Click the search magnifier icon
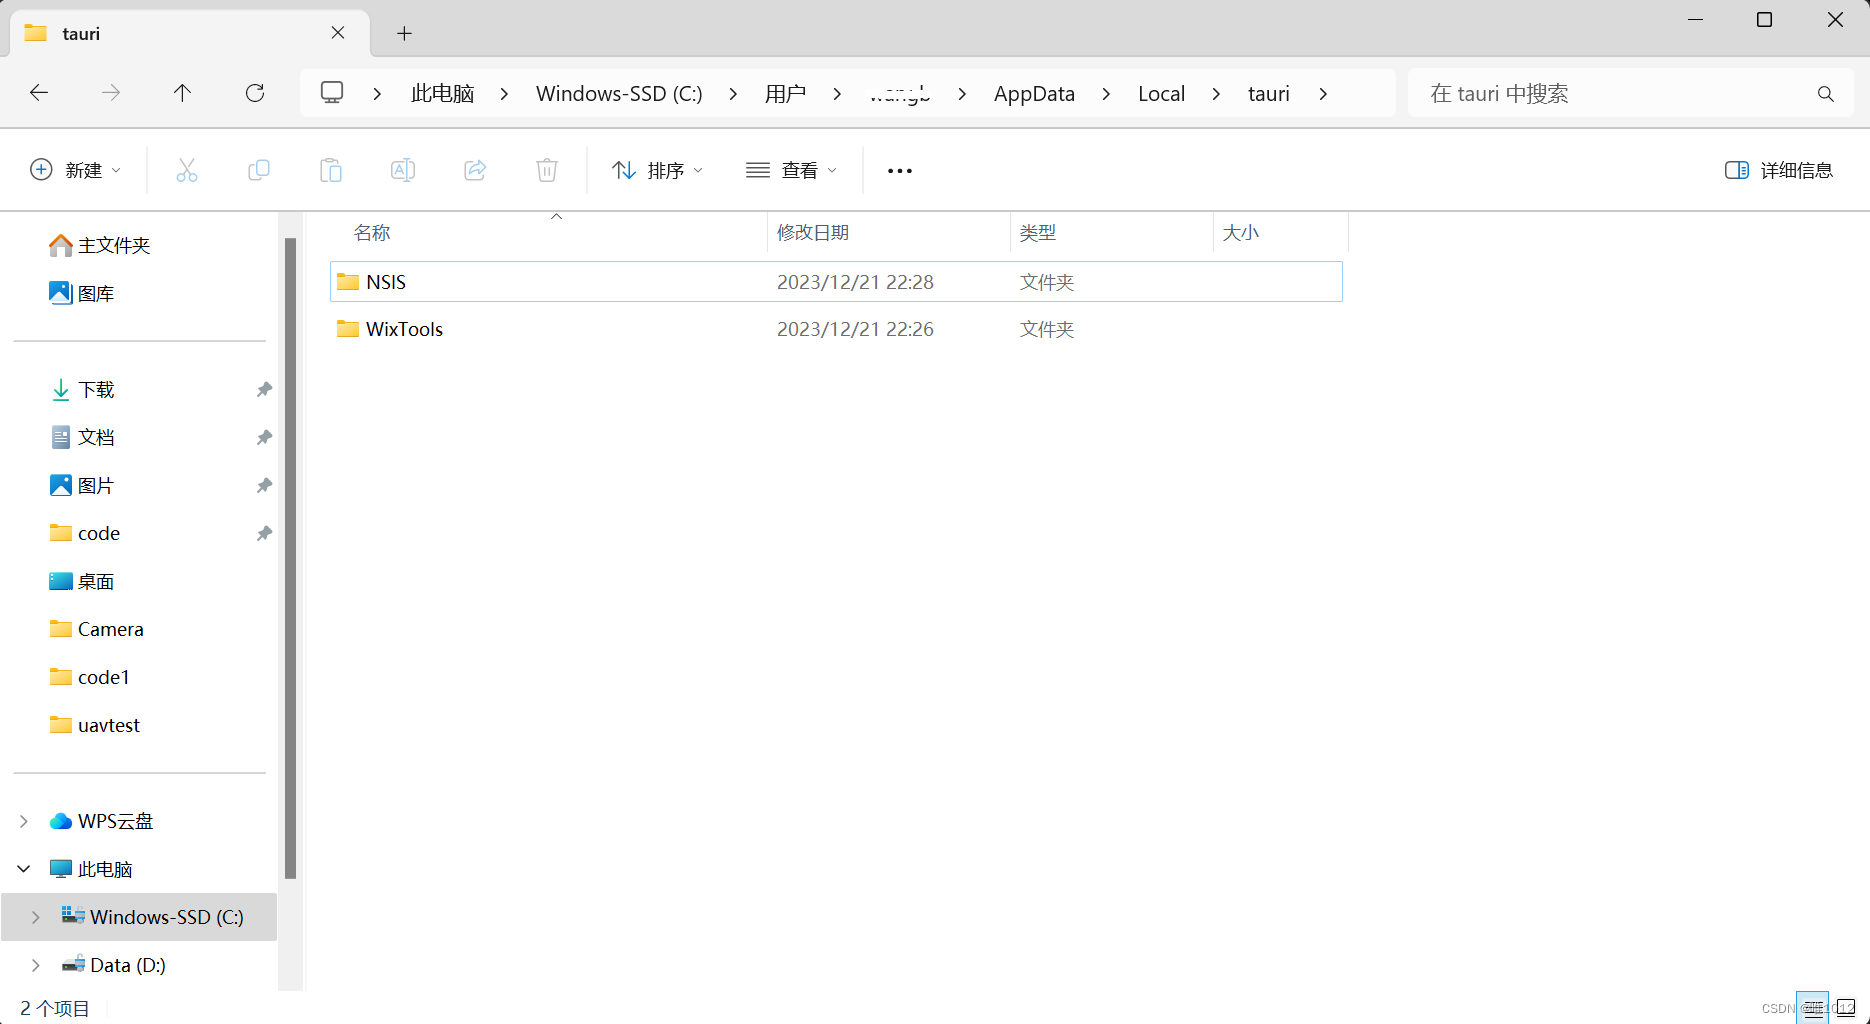The width and height of the screenshot is (1870, 1024). point(1826,94)
